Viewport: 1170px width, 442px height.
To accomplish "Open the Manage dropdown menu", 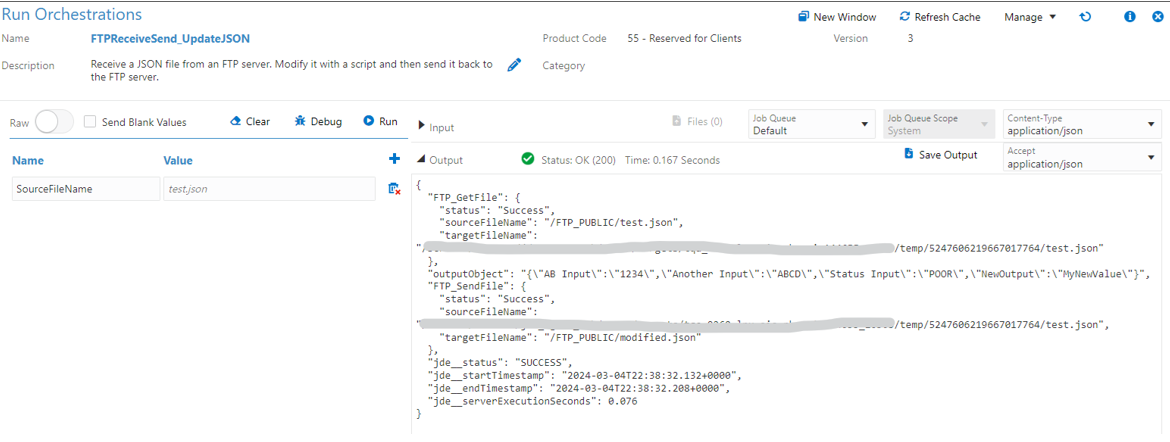I will (x=1030, y=16).
